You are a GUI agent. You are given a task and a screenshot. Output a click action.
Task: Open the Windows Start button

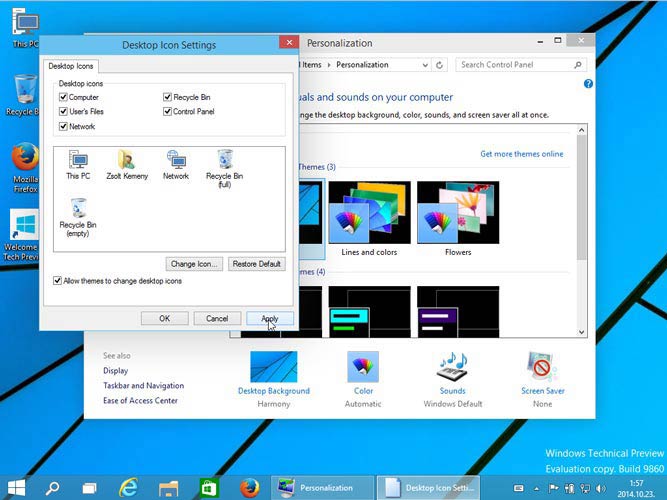[x=16, y=488]
